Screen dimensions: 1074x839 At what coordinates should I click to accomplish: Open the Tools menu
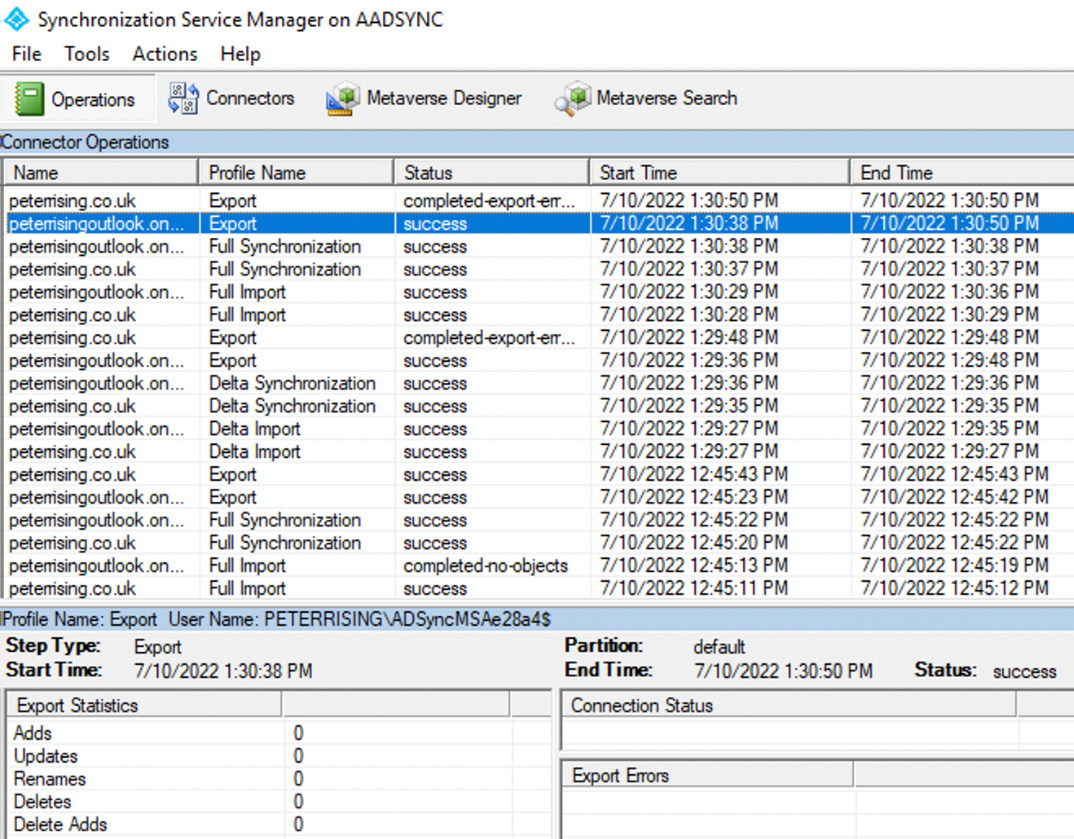[x=87, y=54]
